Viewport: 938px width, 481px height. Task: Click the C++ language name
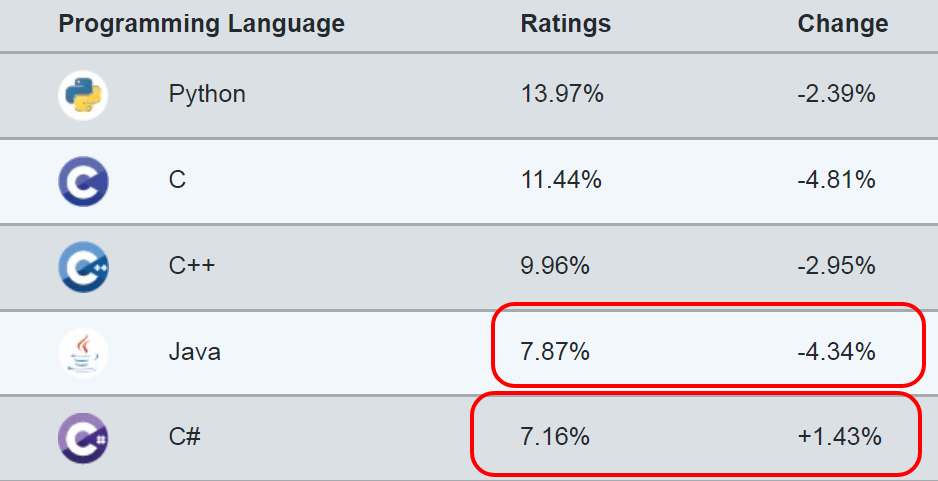click(x=192, y=267)
